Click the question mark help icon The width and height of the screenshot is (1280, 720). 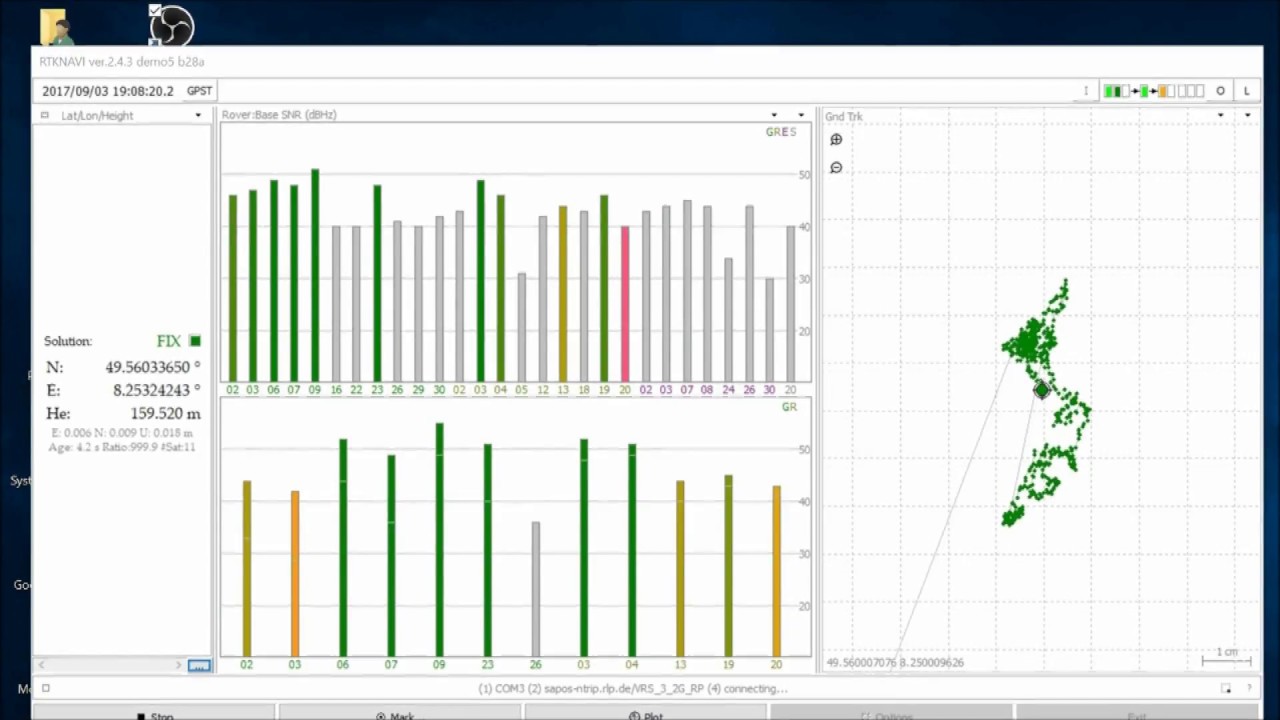1249,688
